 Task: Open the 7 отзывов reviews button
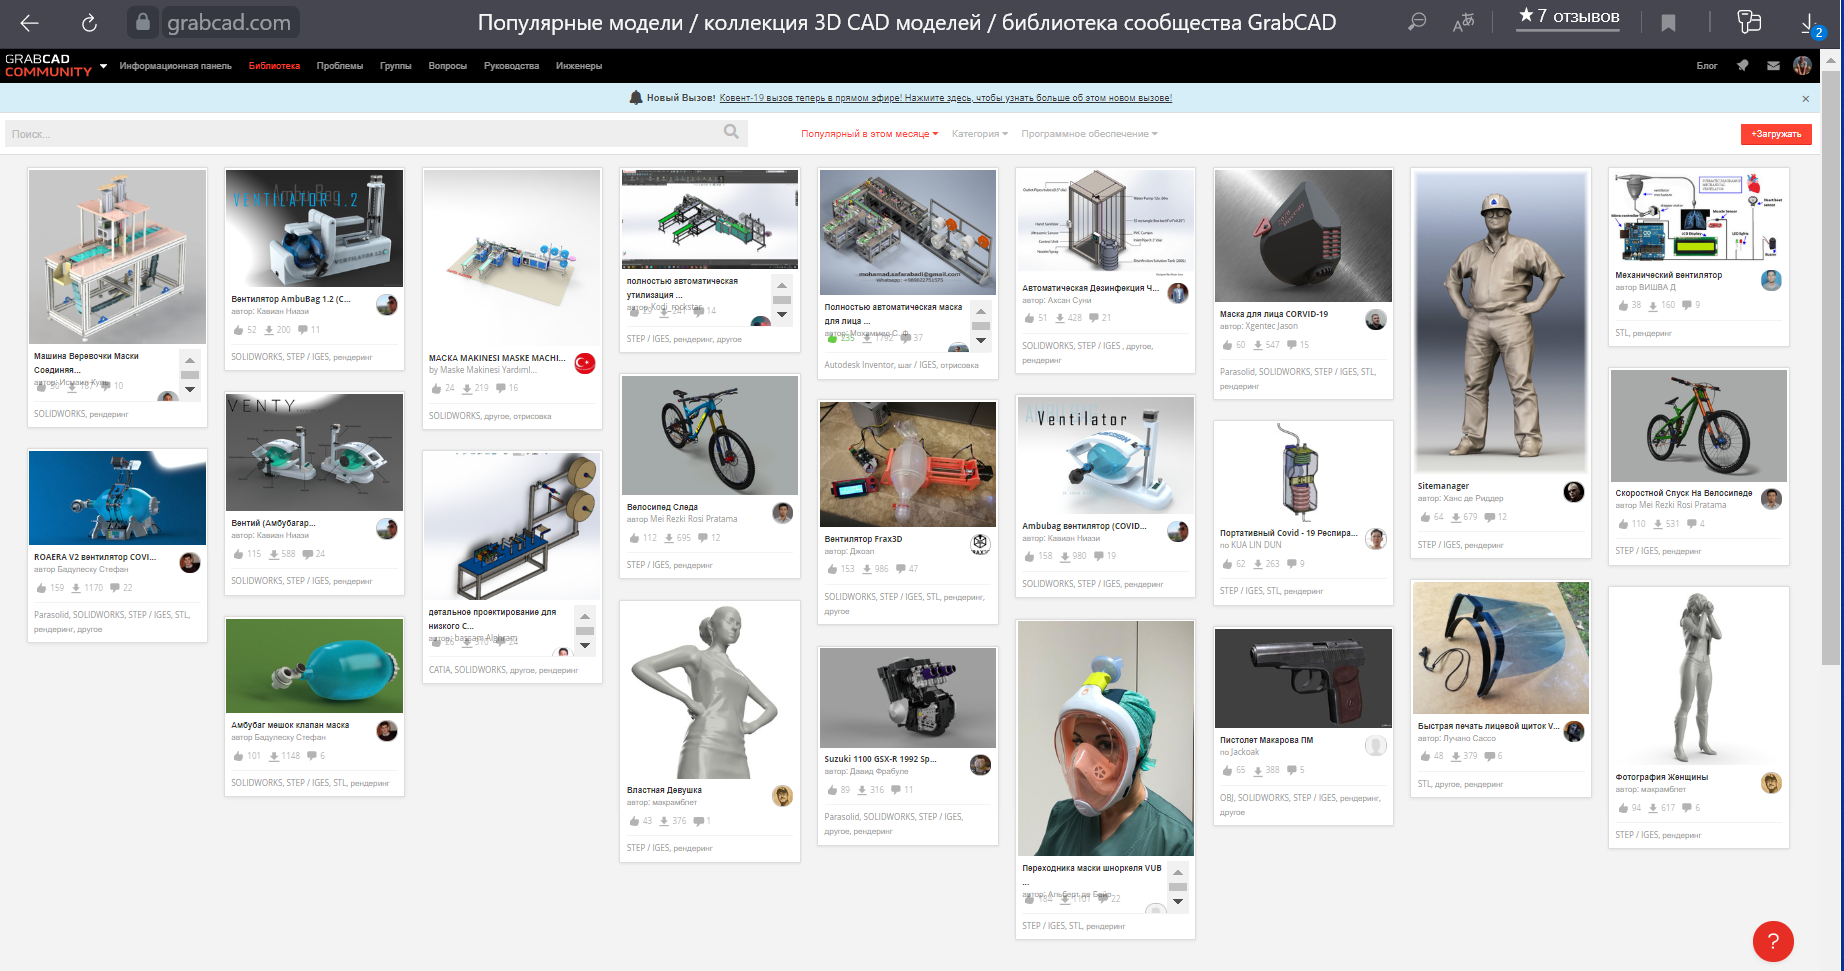(1568, 17)
